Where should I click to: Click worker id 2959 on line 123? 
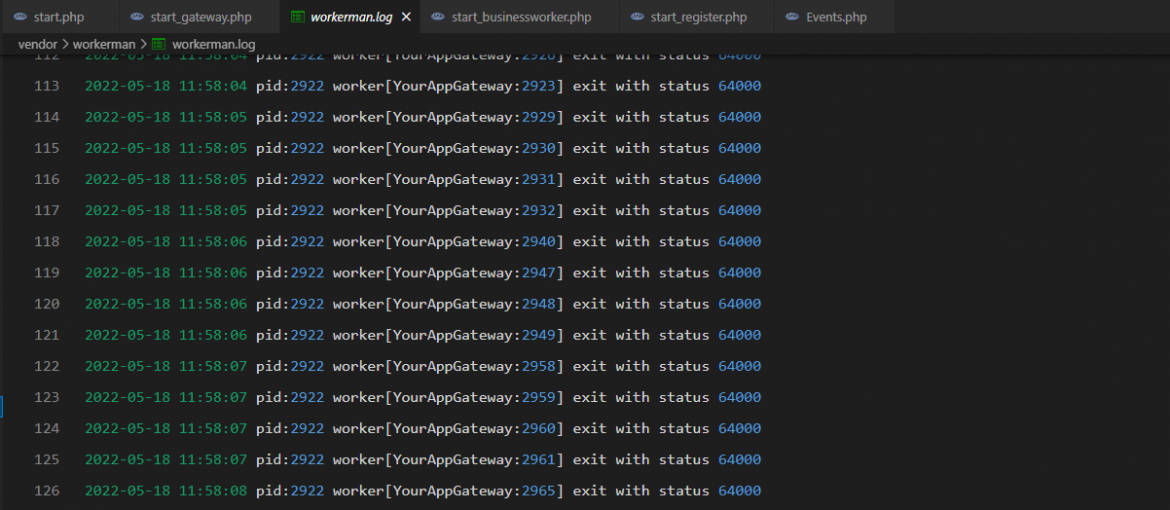tap(539, 397)
